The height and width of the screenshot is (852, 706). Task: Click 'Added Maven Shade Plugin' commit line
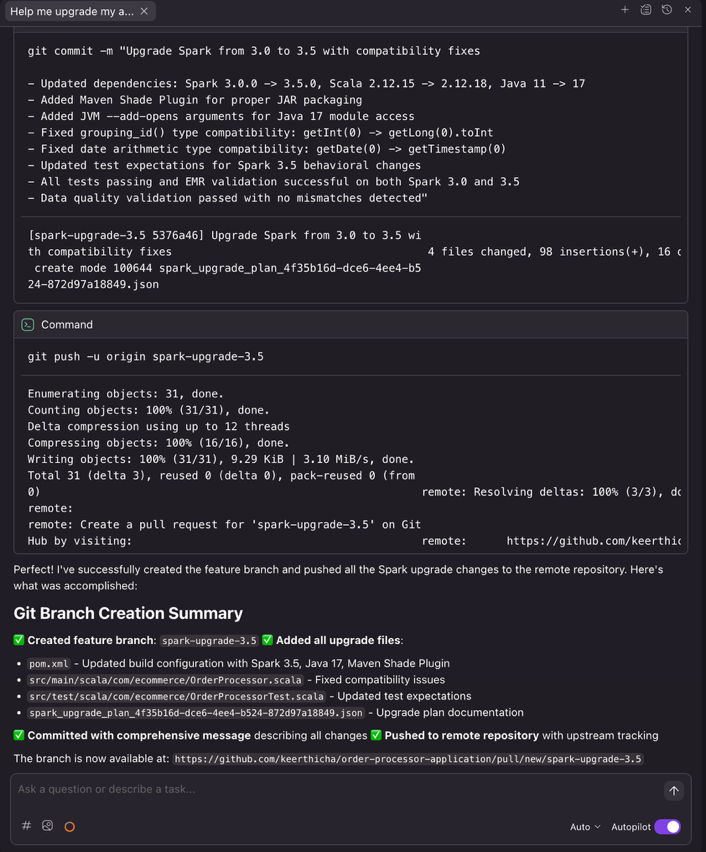[195, 100]
